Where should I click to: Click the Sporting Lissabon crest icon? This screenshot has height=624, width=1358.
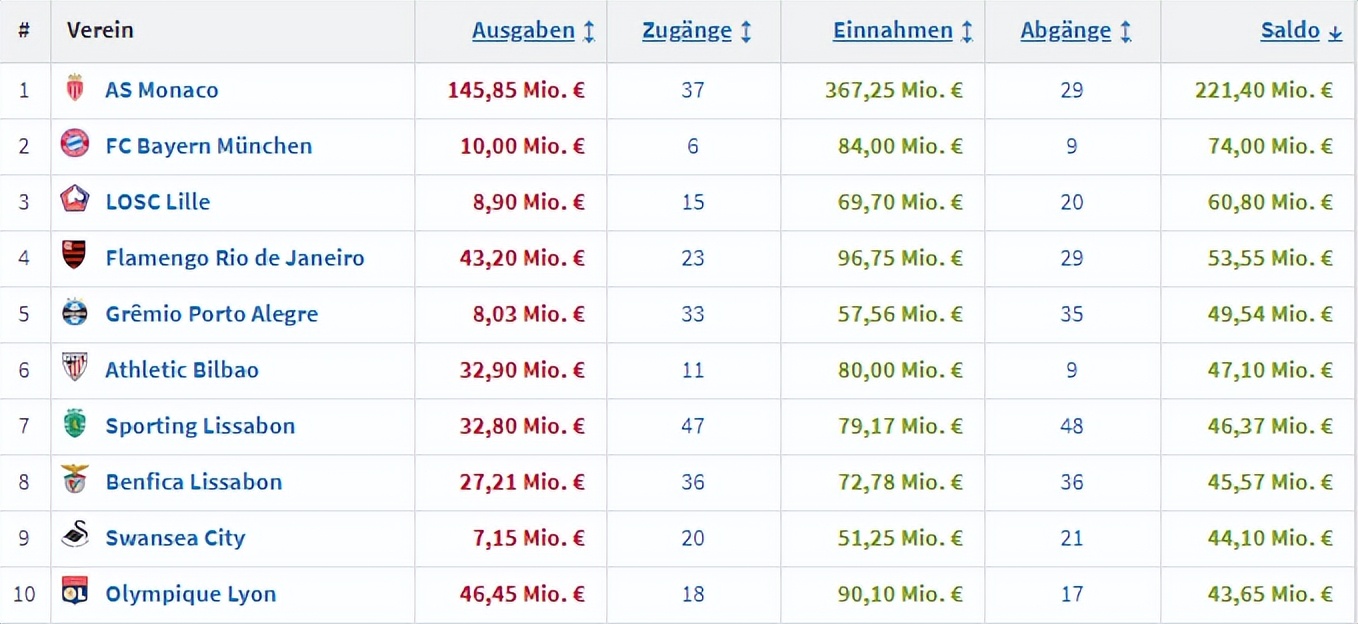75,425
